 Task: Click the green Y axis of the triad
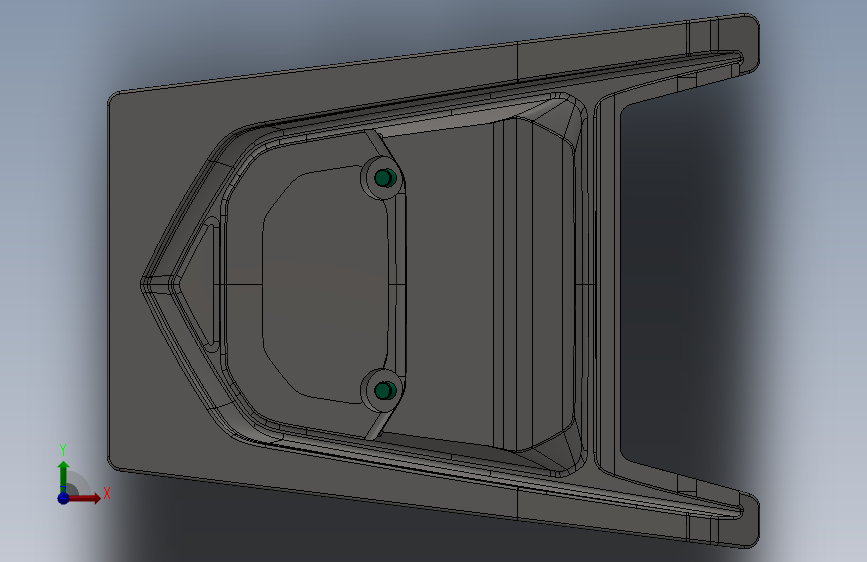pos(63,476)
